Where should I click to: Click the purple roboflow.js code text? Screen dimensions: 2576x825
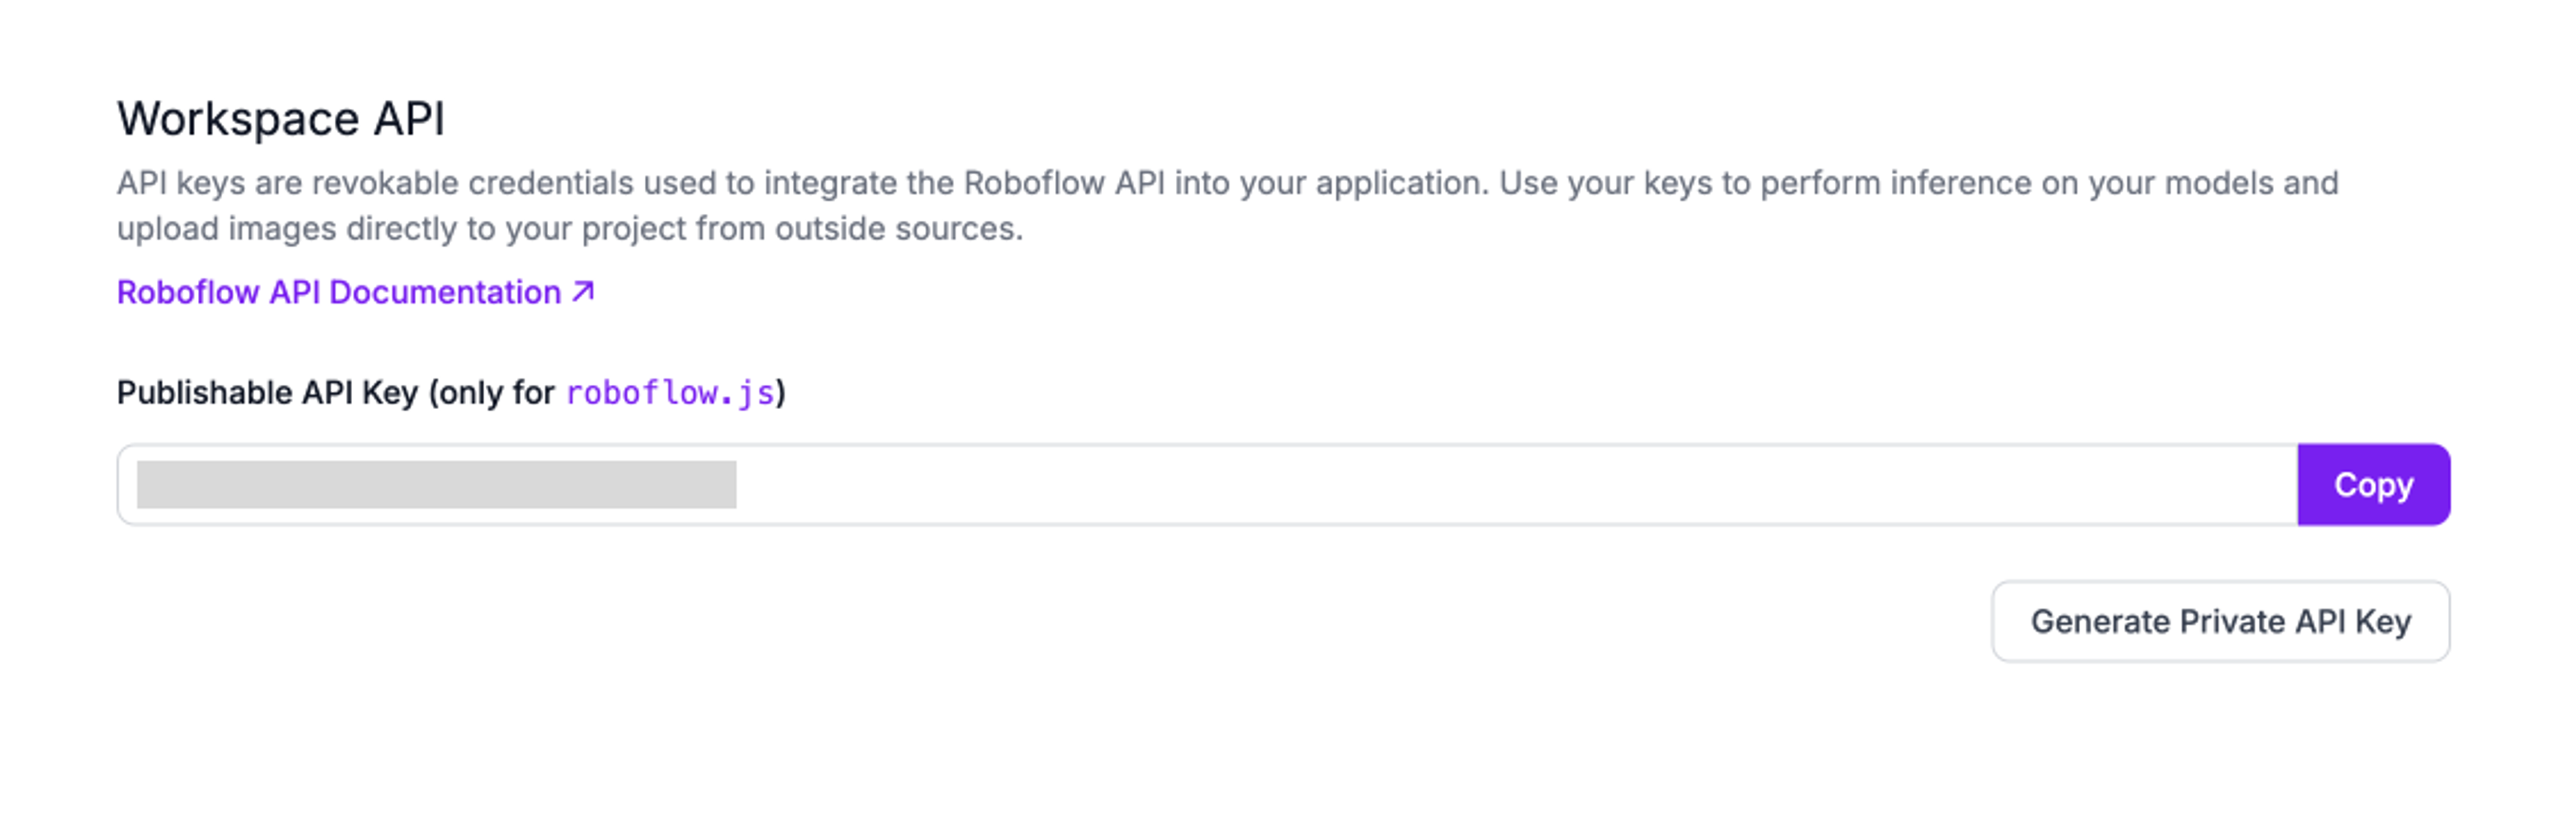[x=670, y=393]
